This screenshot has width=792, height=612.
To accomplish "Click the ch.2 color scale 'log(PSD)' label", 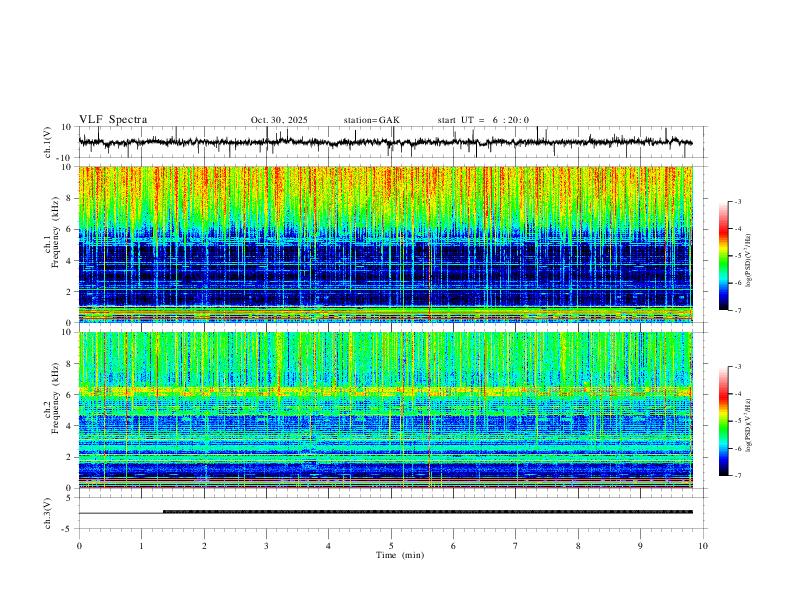I will (749, 425).
